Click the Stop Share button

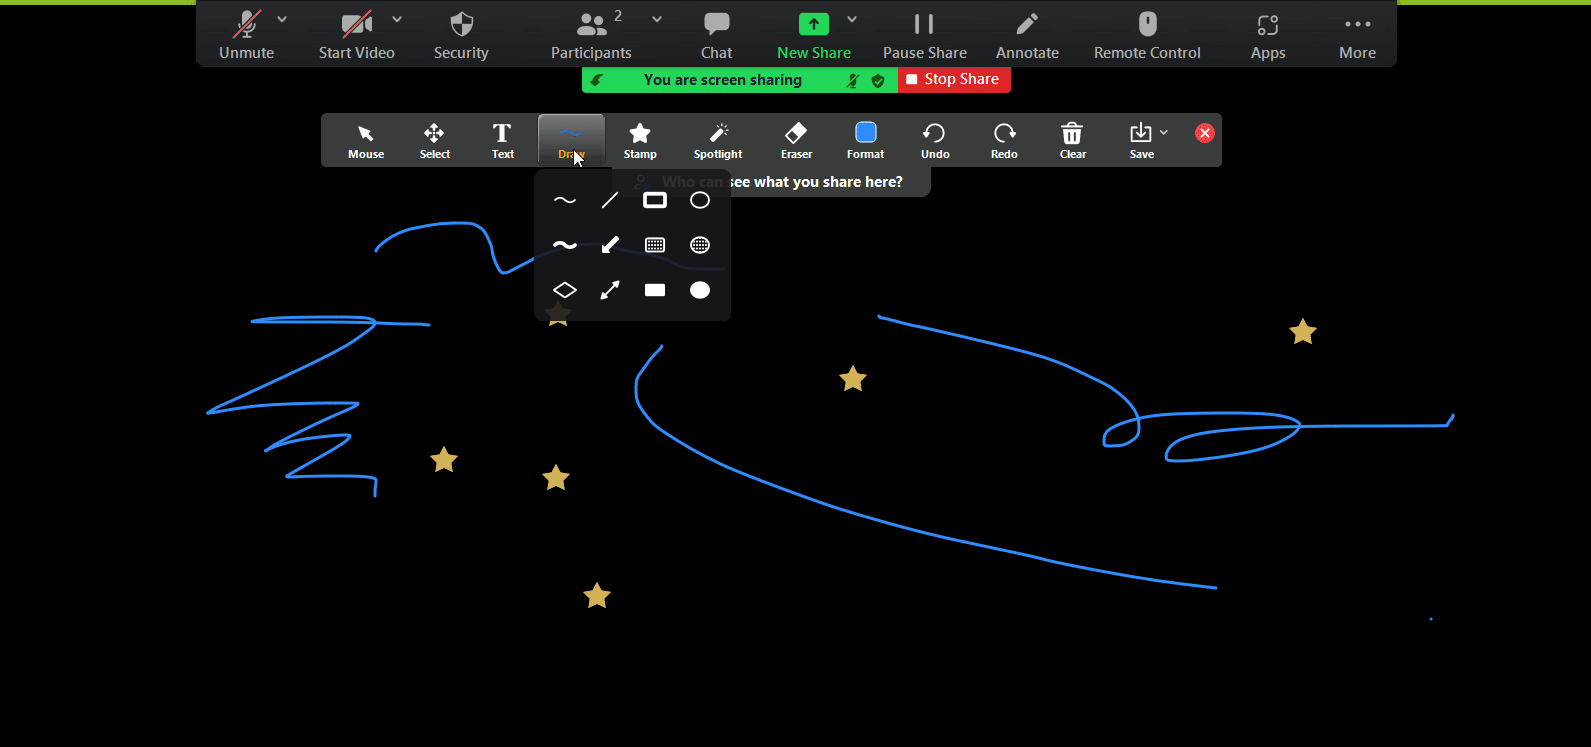(x=954, y=79)
